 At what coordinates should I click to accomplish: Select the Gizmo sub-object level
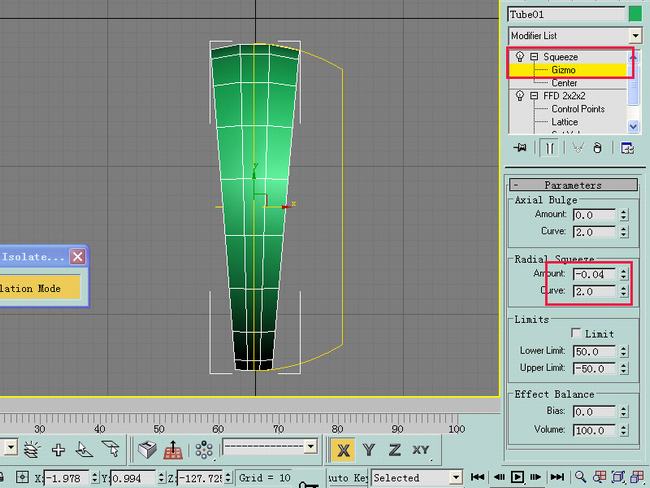(563, 70)
